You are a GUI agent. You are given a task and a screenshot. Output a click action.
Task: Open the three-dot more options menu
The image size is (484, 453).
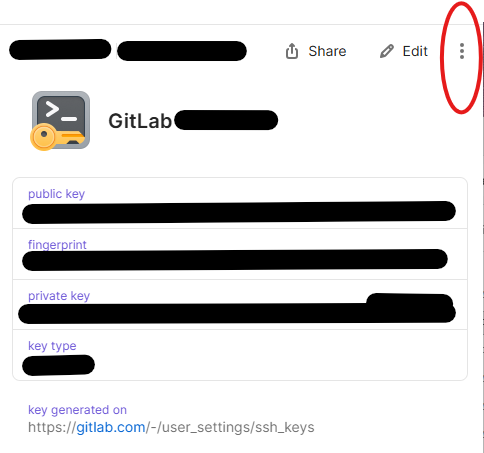(x=462, y=51)
